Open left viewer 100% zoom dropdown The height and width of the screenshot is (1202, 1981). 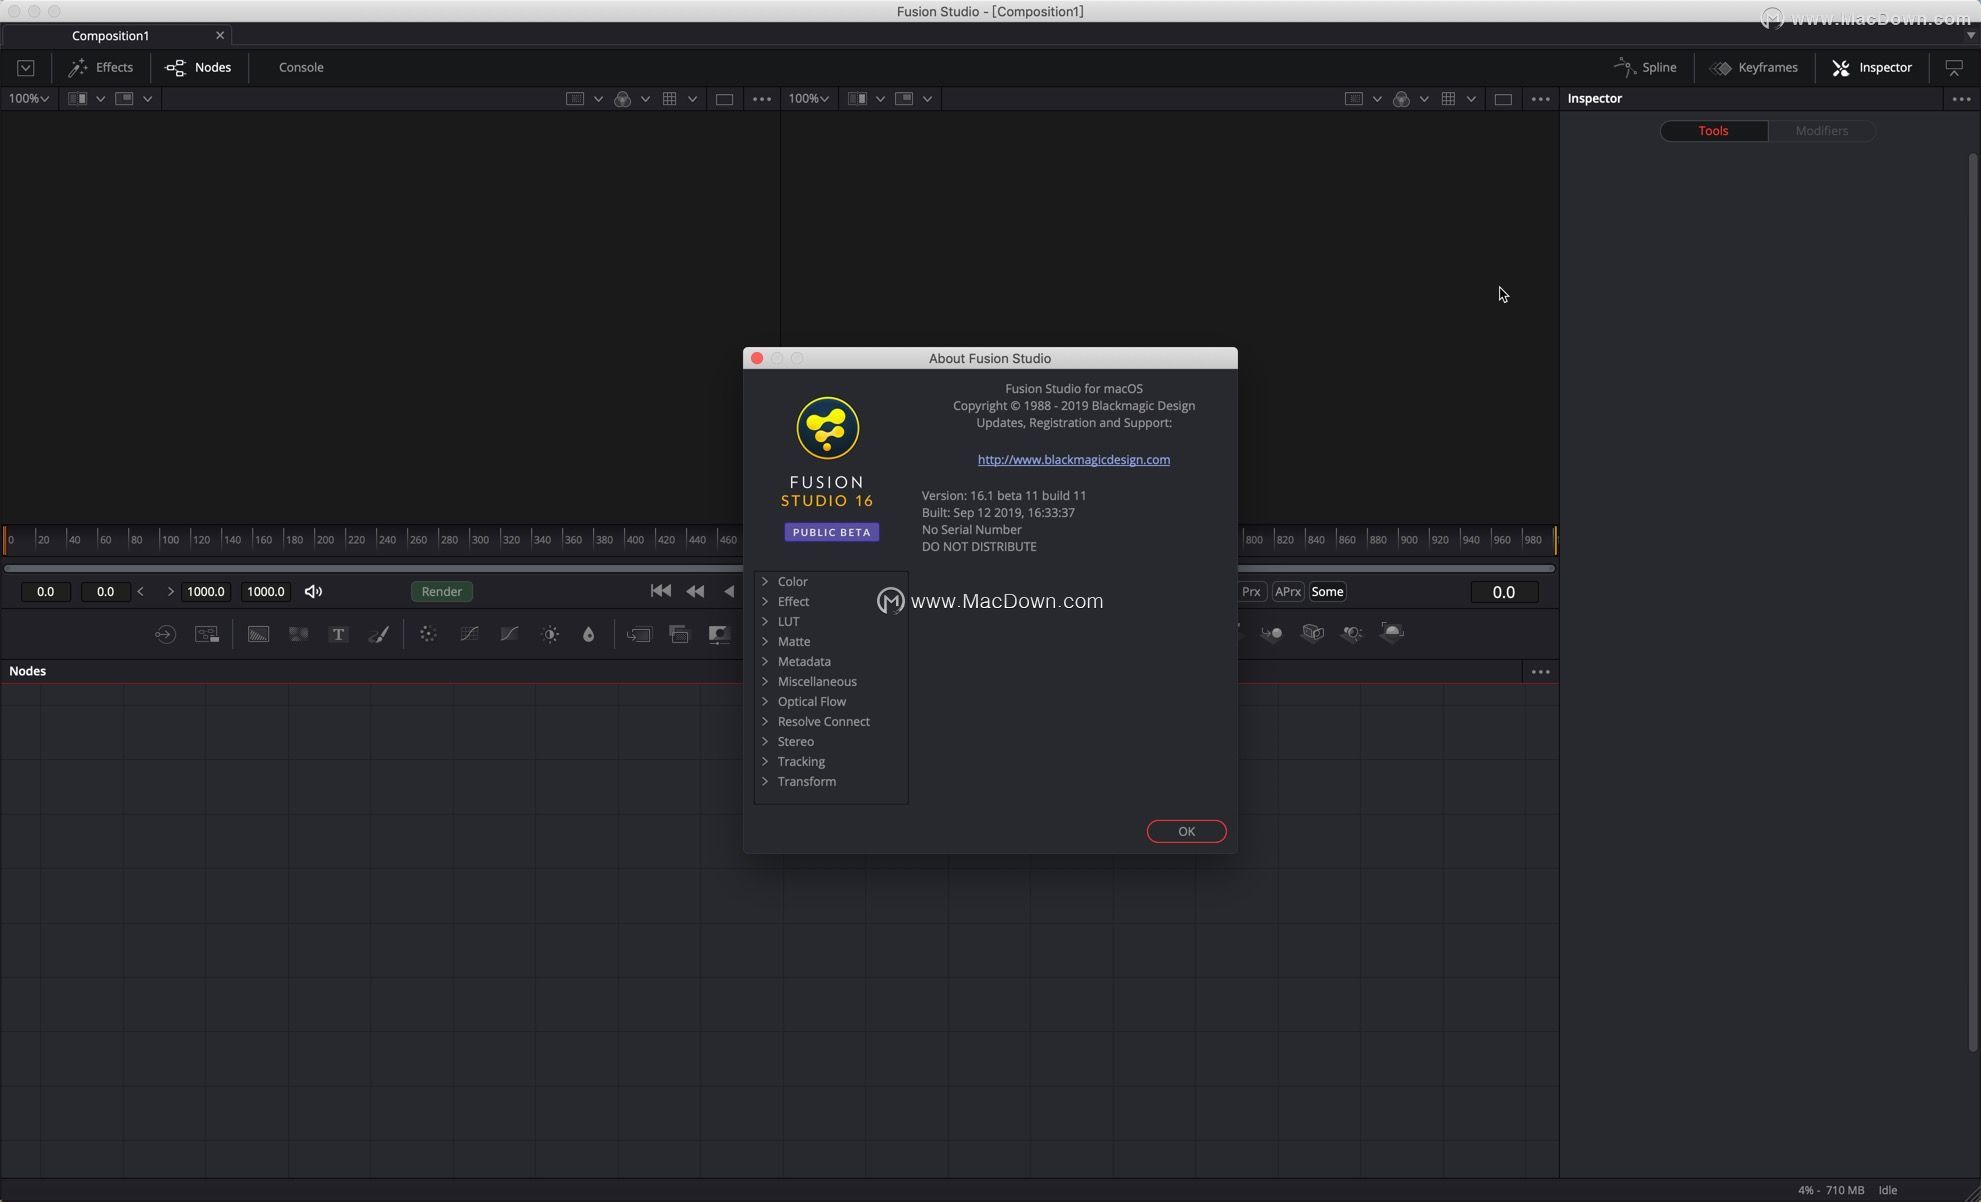pos(28,99)
